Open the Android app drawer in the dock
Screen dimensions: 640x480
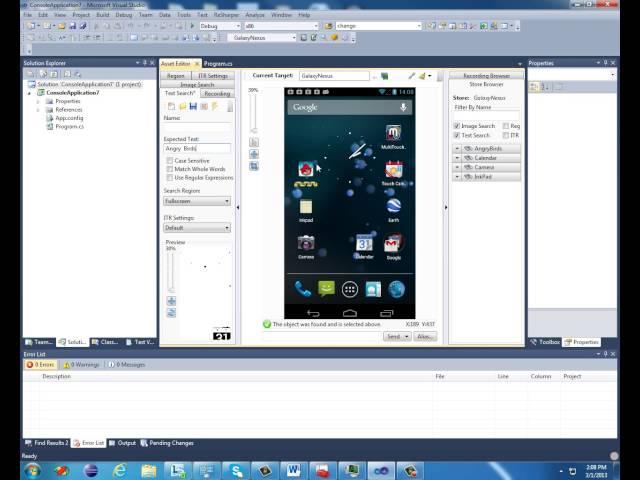coord(349,289)
